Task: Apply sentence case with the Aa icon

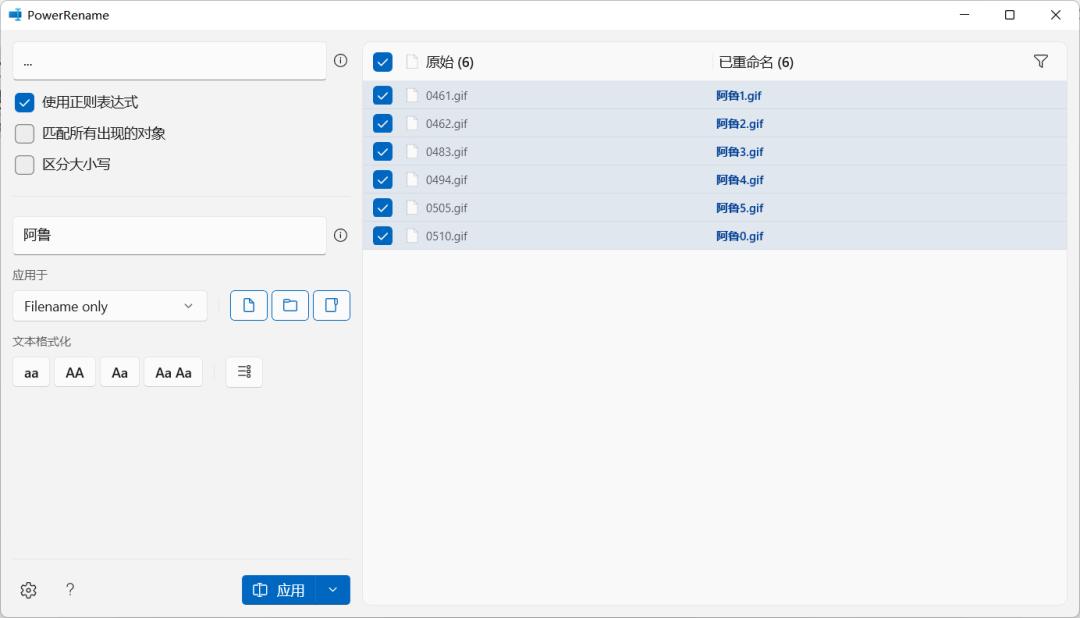Action: click(119, 371)
